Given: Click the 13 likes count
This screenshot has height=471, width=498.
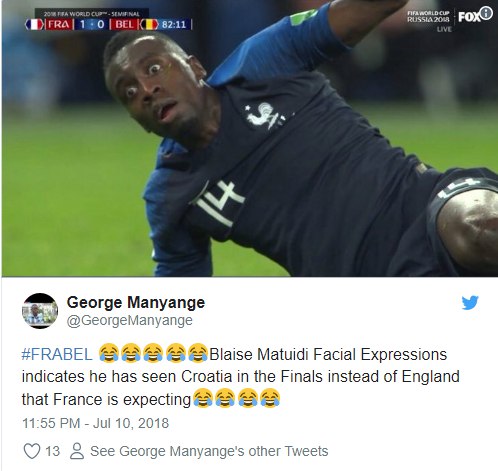Looking at the screenshot, I should [x=52, y=451].
